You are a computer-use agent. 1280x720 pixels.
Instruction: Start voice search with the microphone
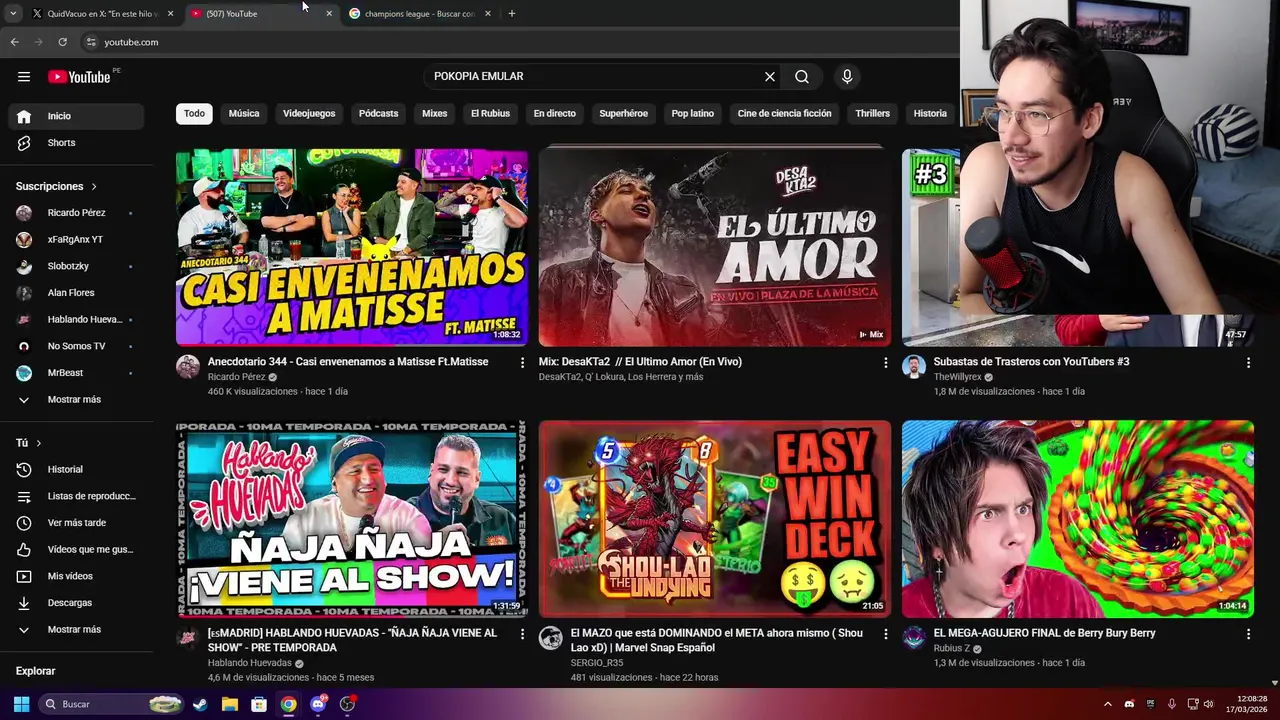(847, 77)
